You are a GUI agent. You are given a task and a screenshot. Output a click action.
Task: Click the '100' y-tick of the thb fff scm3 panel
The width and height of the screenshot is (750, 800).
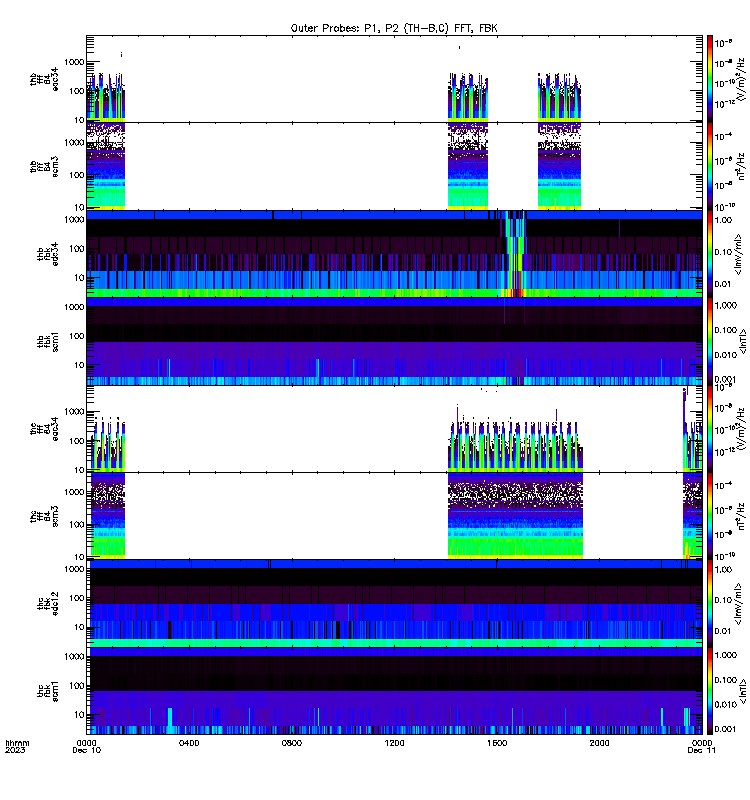pos(77,175)
